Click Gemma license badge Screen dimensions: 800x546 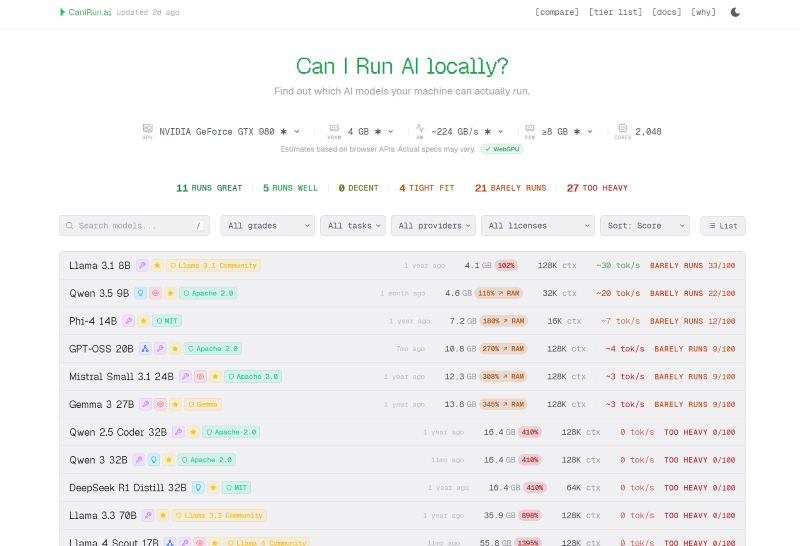click(203, 404)
